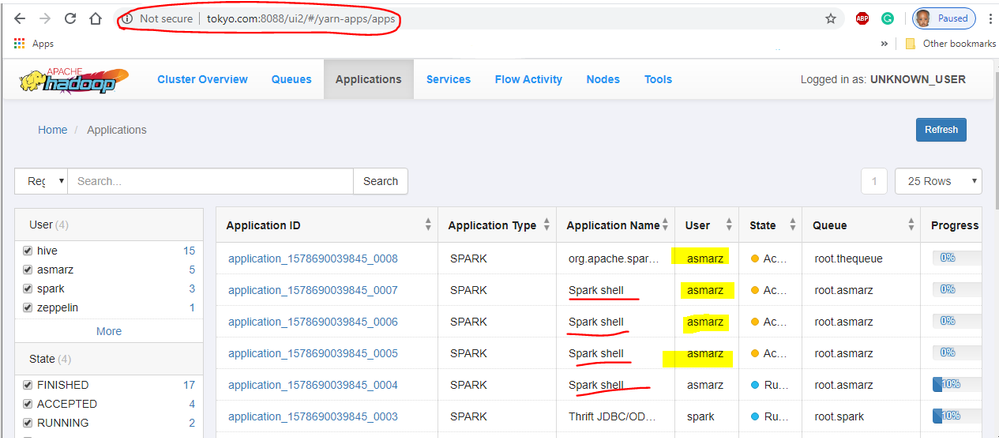
Task: Switch to the Queues tab
Action: tap(291, 79)
